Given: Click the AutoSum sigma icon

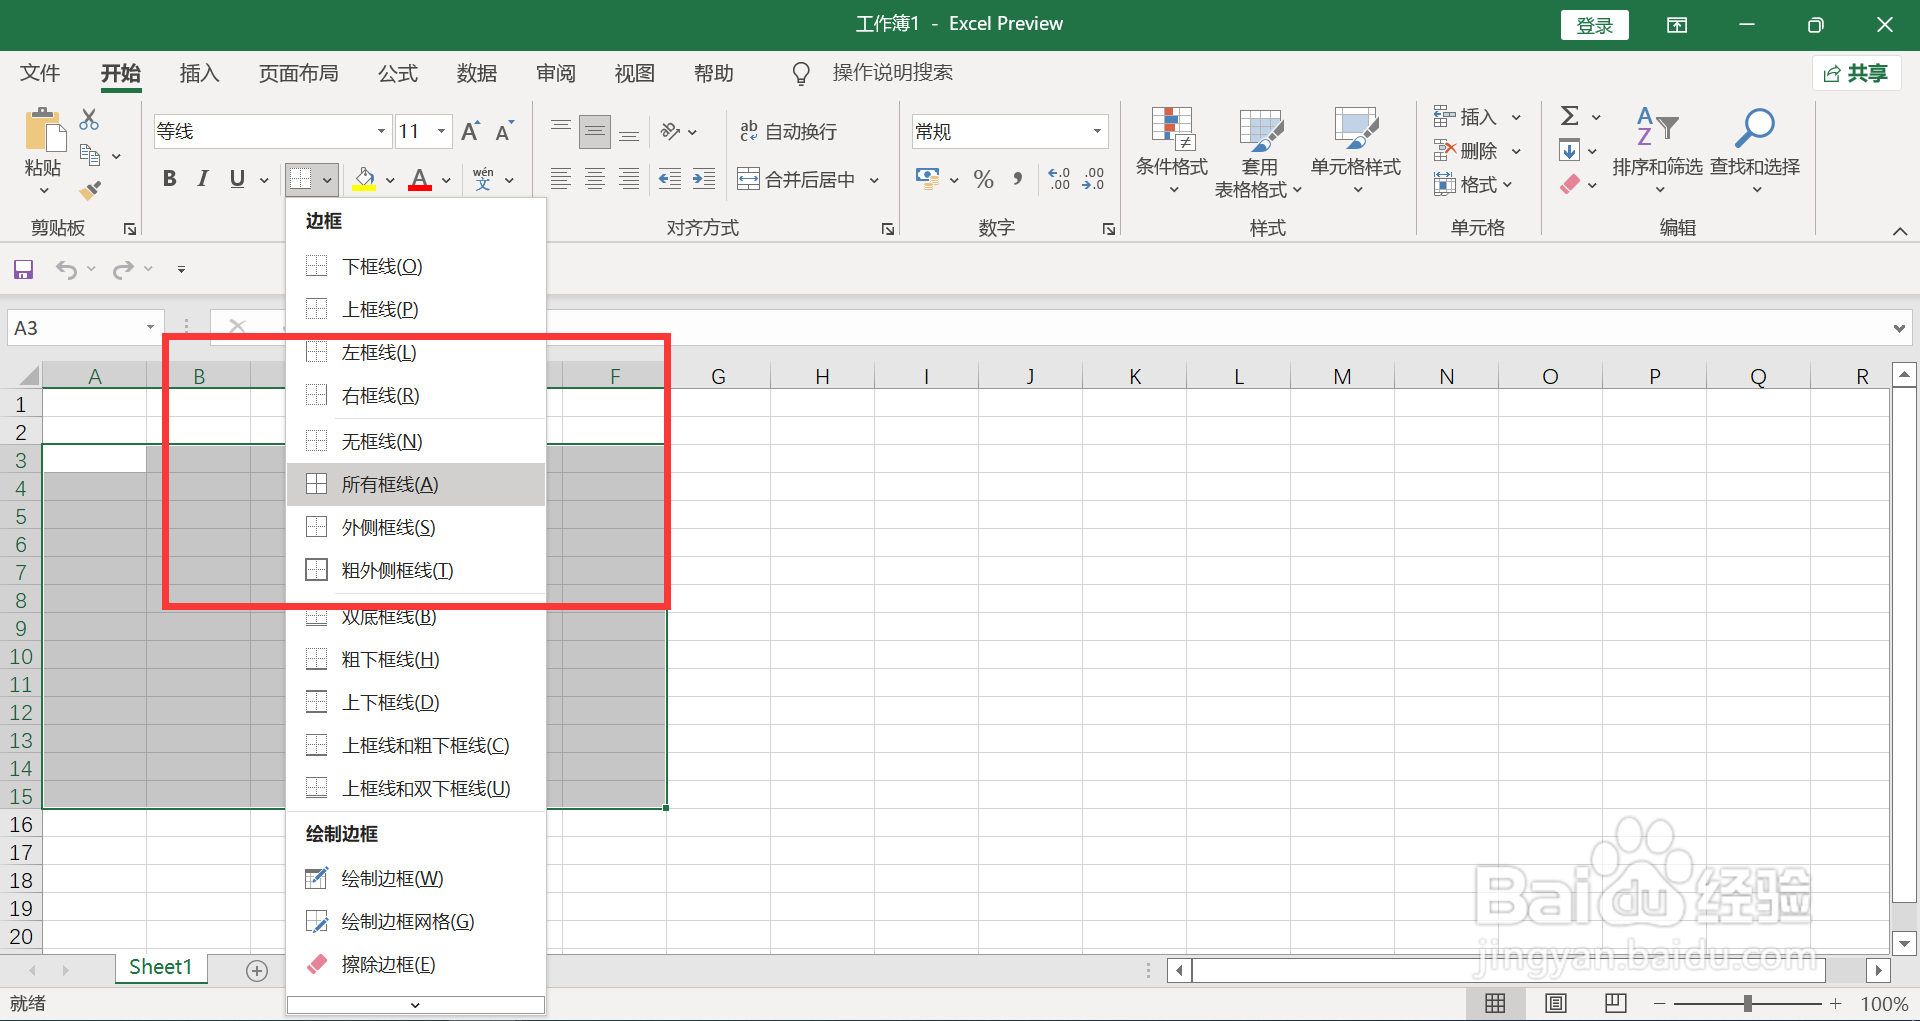Looking at the screenshot, I should (1570, 116).
